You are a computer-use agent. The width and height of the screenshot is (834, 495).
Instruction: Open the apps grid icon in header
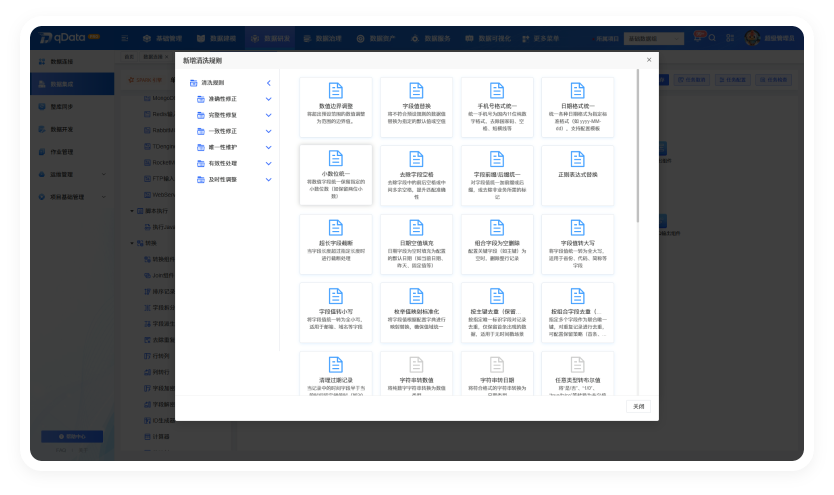pos(730,38)
